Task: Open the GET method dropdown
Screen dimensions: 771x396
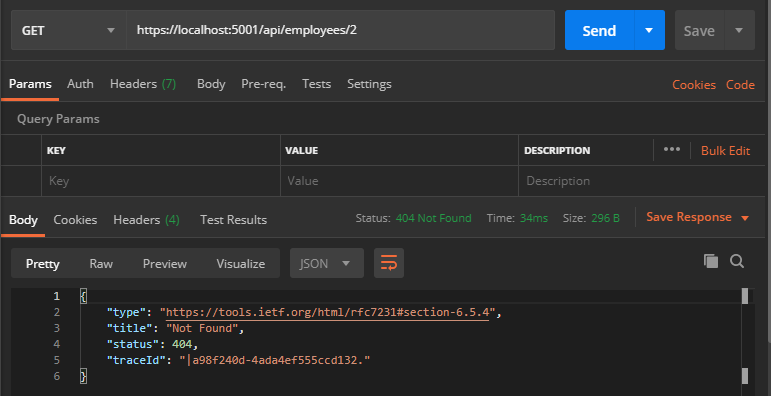Action: [x=68, y=30]
